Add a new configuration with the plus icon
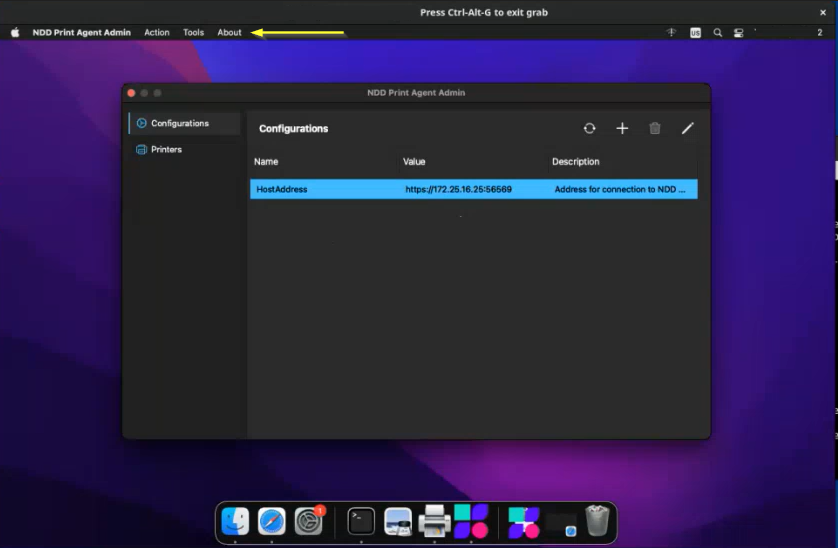 [622, 128]
